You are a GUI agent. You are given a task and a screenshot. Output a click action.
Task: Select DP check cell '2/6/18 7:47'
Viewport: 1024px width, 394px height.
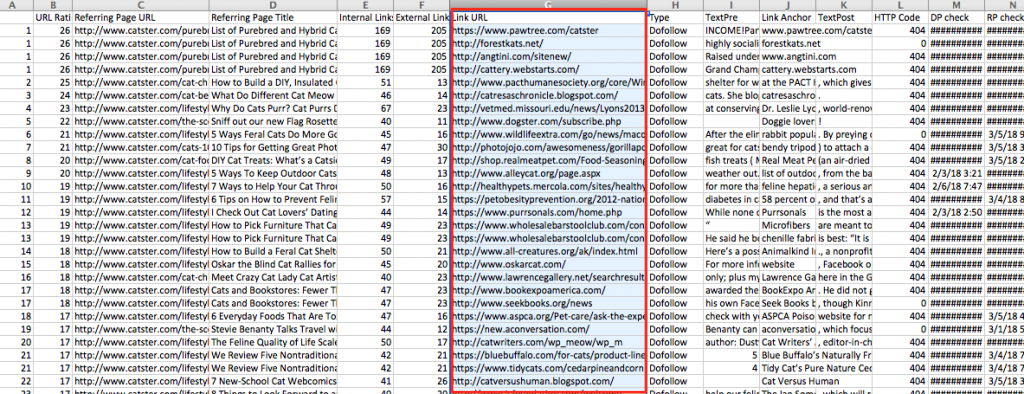click(x=957, y=186)
